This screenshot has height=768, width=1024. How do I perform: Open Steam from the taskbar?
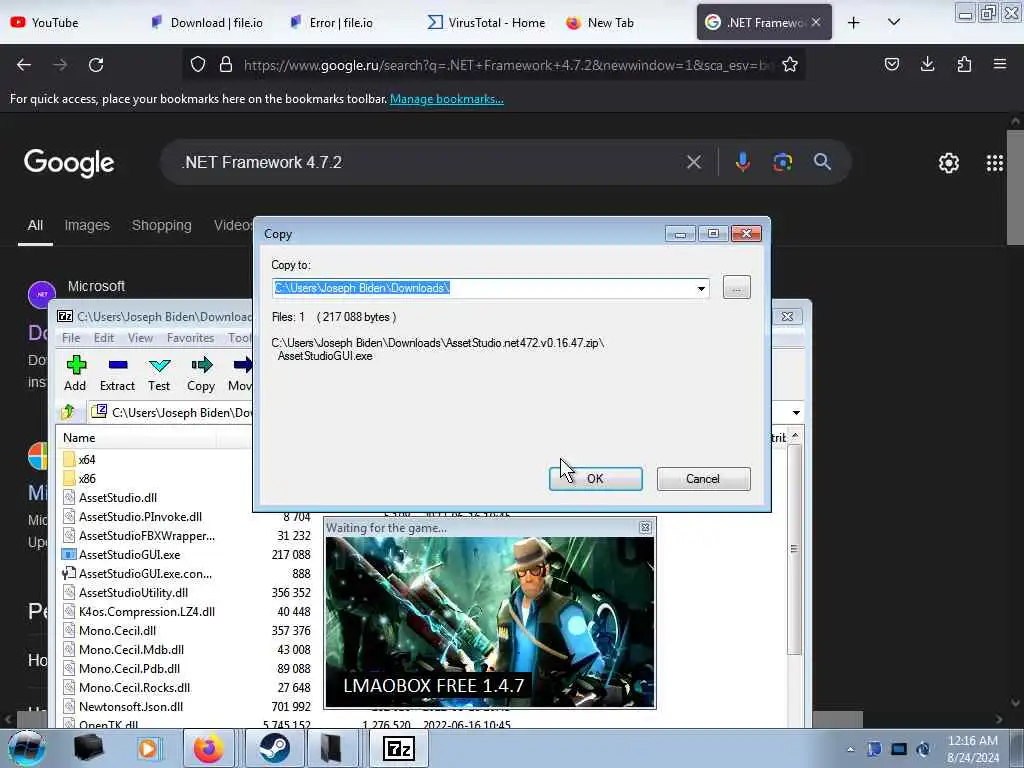[274, 748]
